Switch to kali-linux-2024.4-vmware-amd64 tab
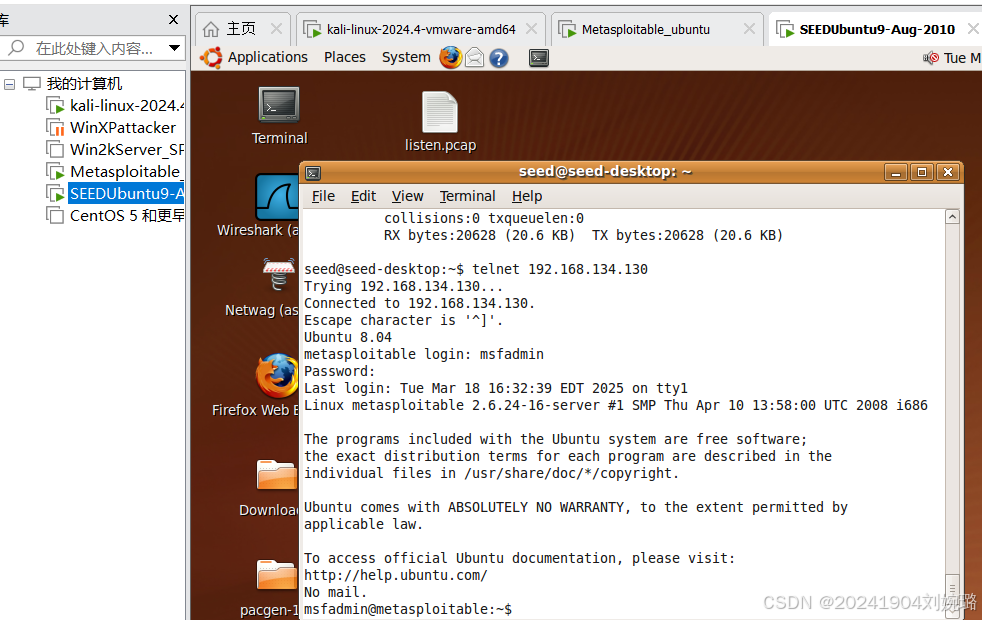Viewport: 982px width, 620px height. (x=421, y=29)
